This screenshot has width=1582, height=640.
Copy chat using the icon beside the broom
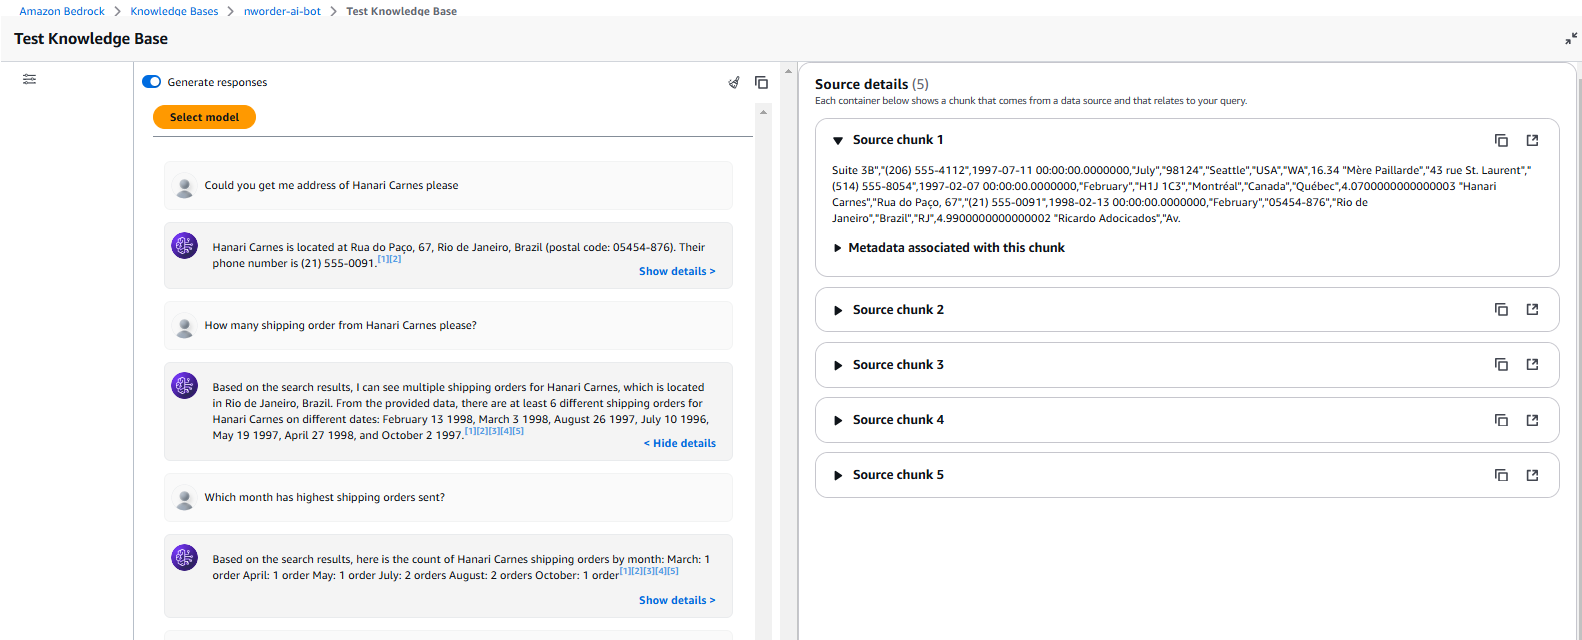761,82
